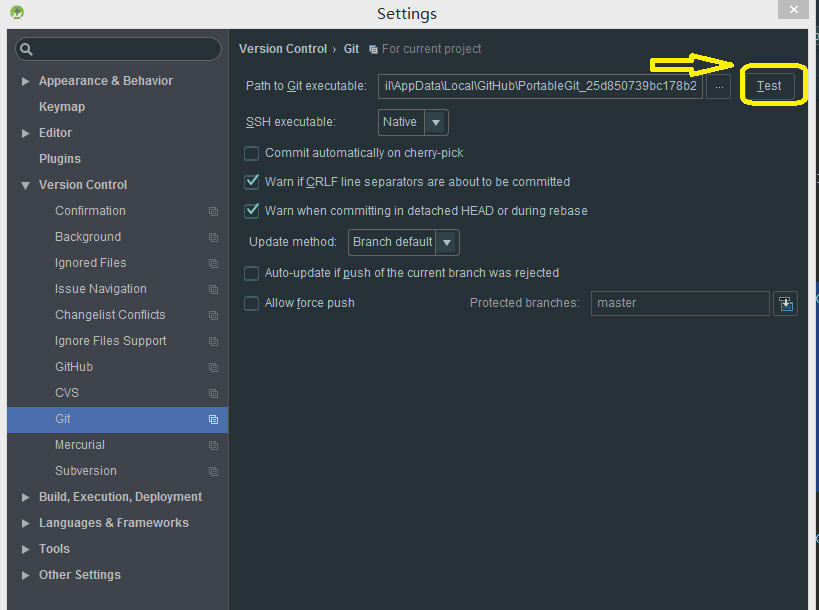Click project-level icon beside Ignore Files Support
The height and width of the screenshot is (610, 819).
click(x=213, y=342)
